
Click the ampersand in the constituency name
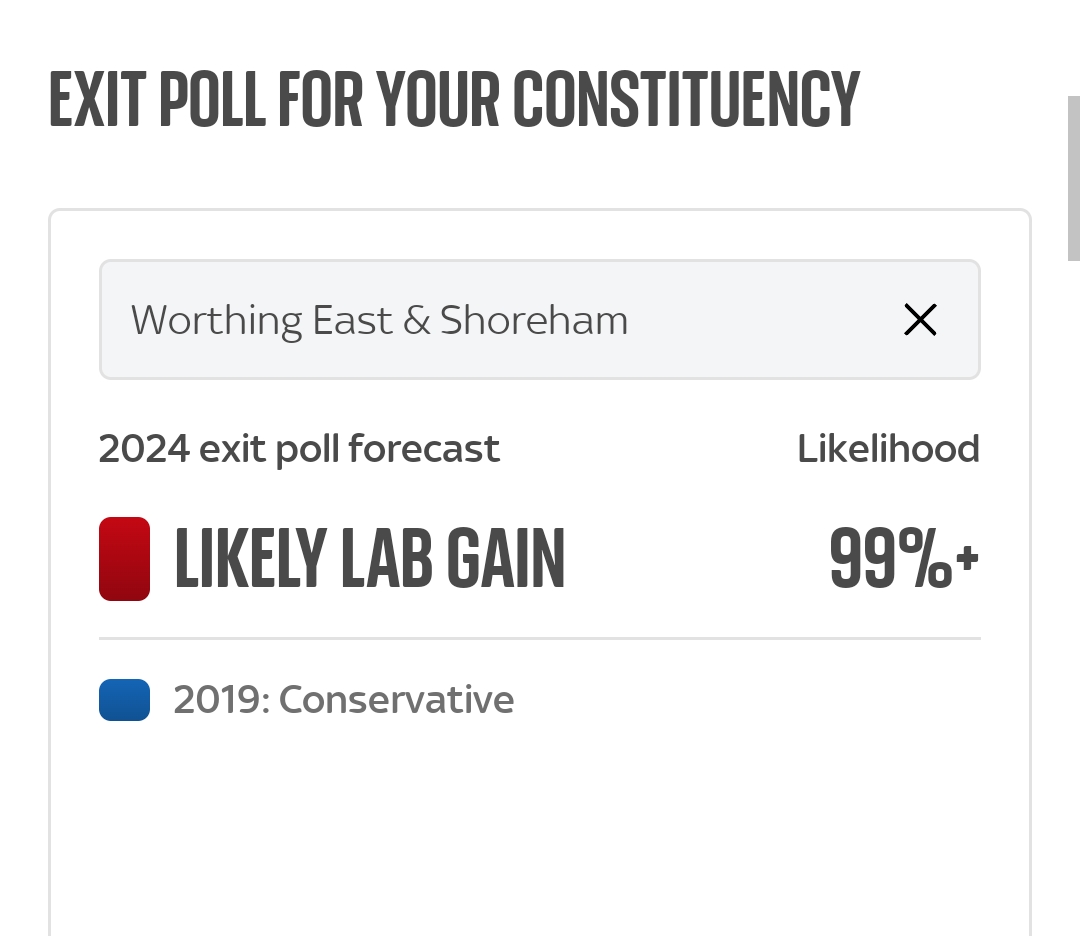tap(417, 320)
